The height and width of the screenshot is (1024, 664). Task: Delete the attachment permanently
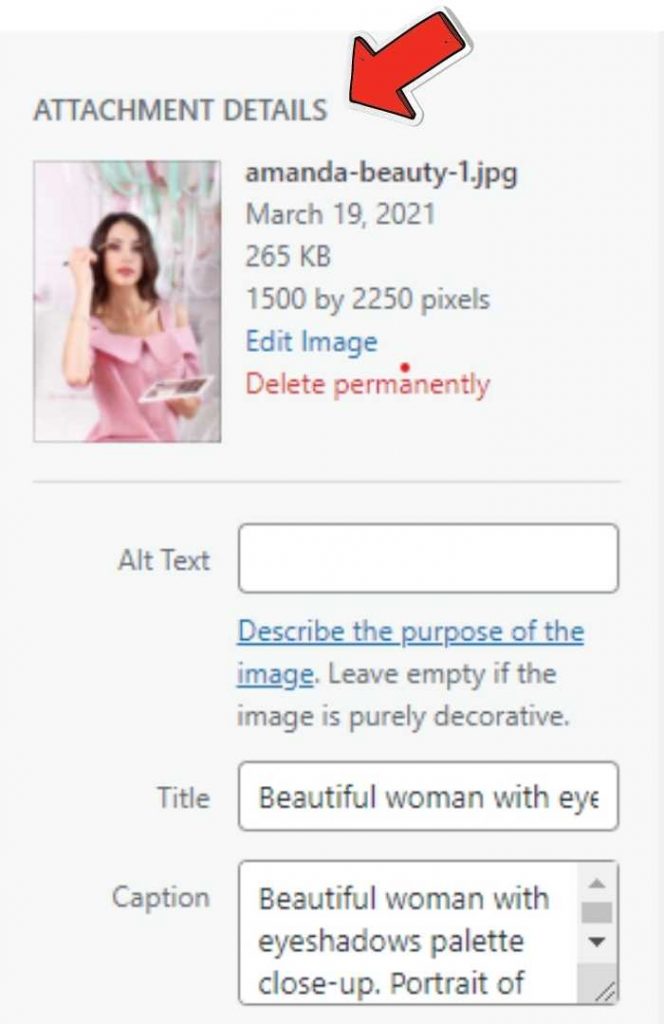(x=367, y=384)
